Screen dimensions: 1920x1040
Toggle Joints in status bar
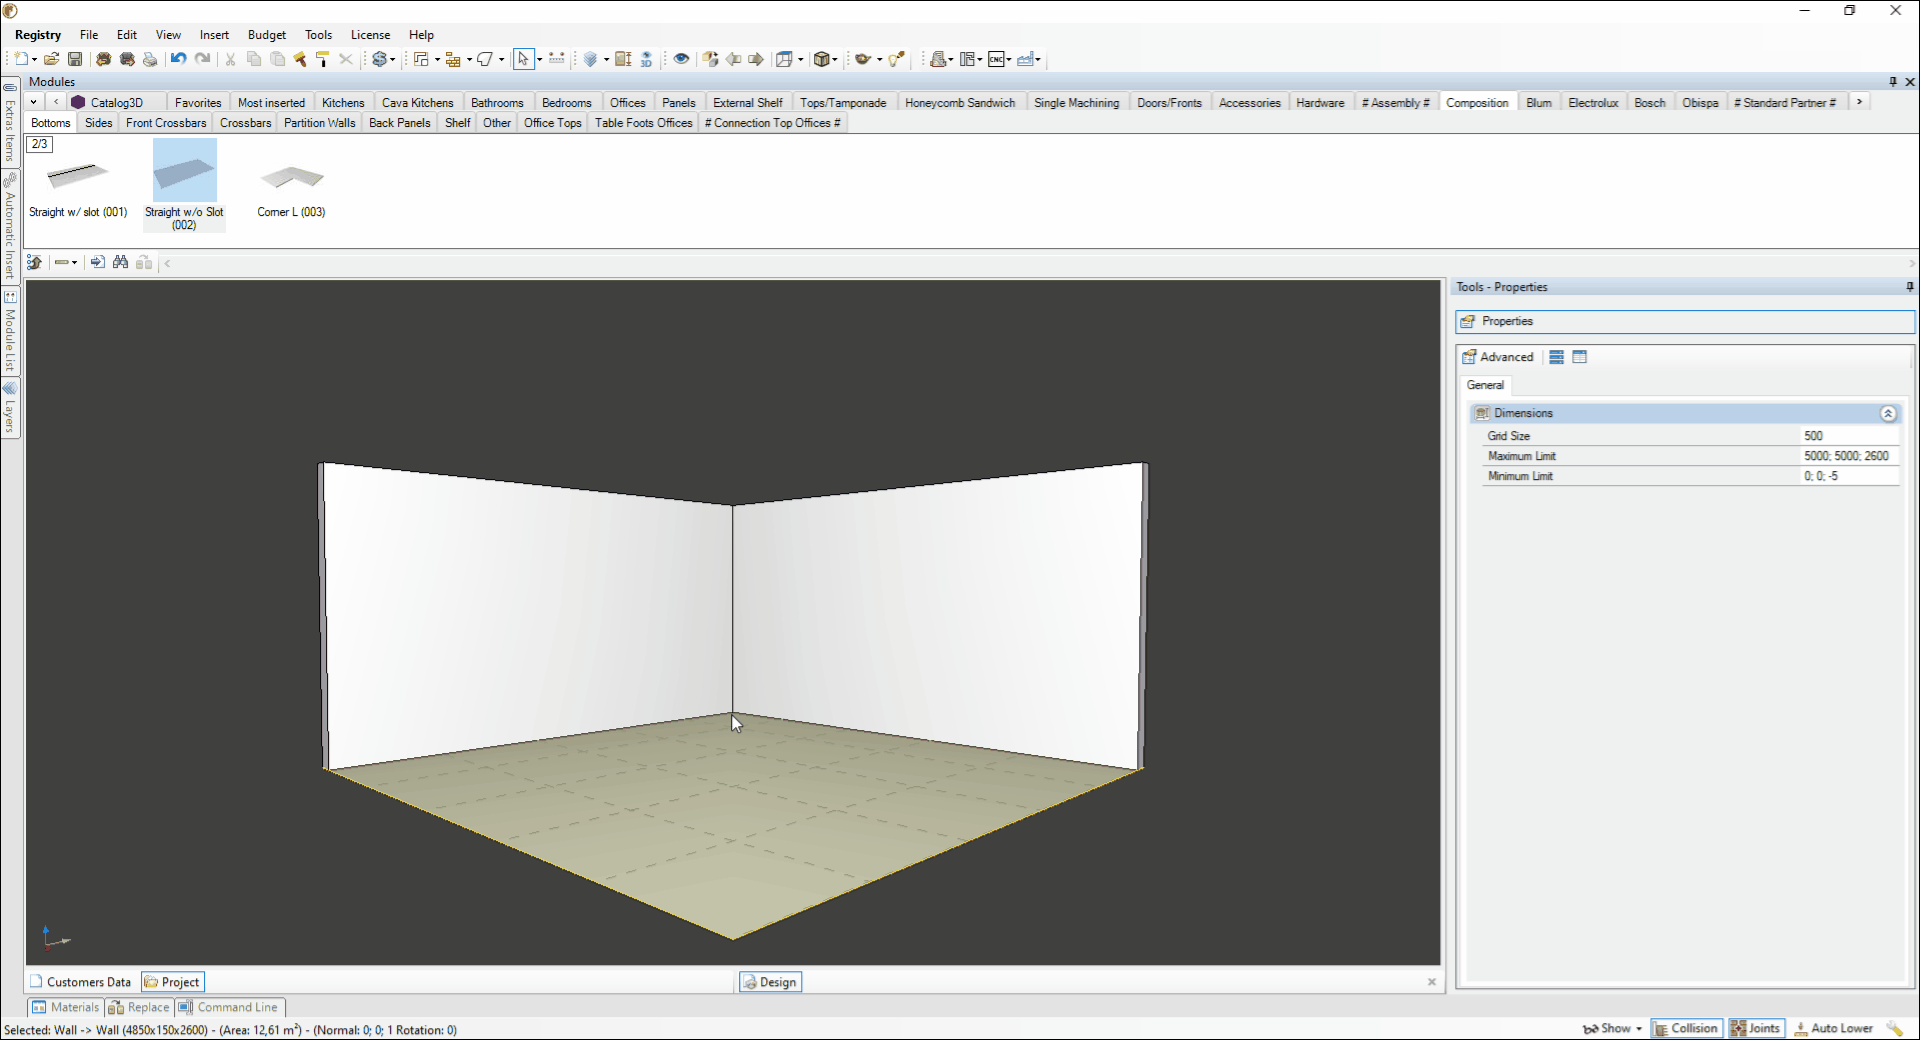[x=1756, y=1028]
